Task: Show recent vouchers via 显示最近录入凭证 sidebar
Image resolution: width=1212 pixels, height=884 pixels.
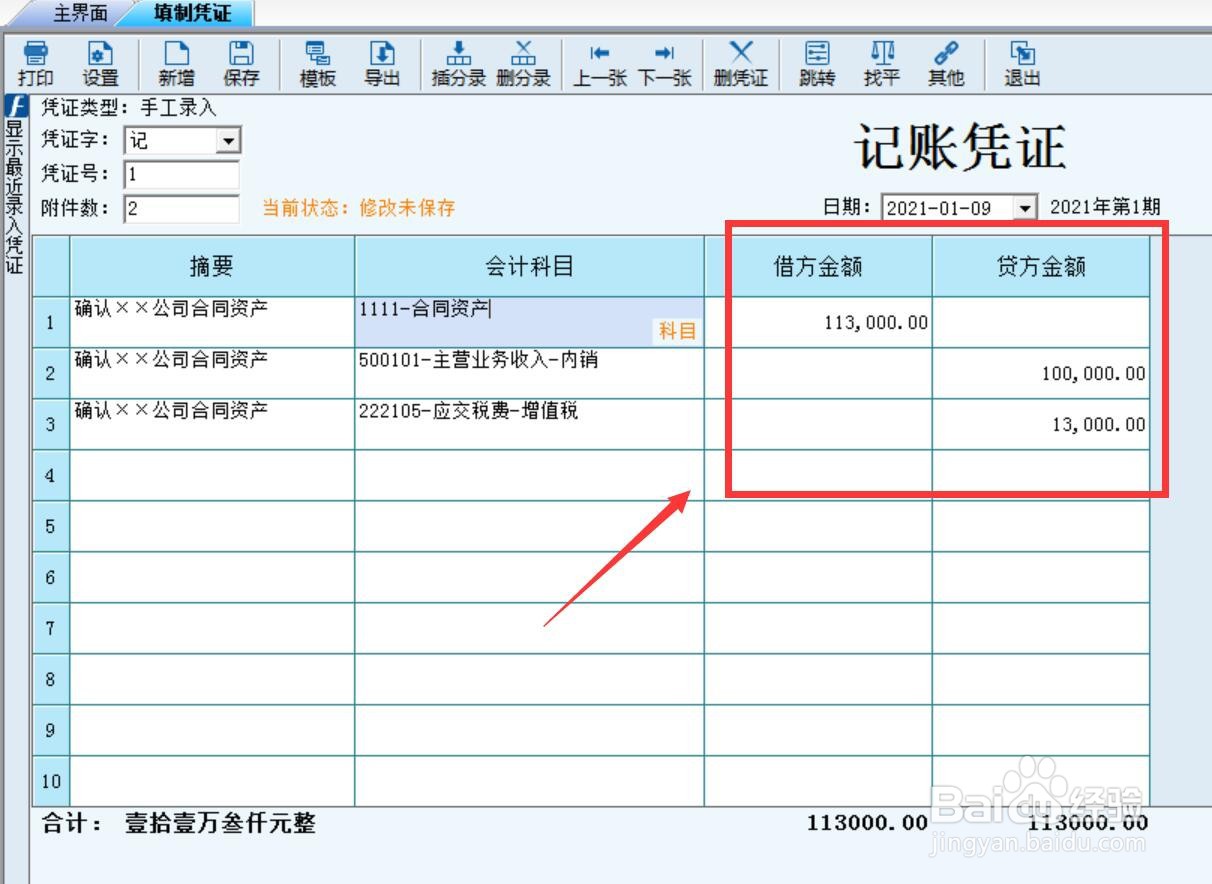Action: click(x=15, y=196)
